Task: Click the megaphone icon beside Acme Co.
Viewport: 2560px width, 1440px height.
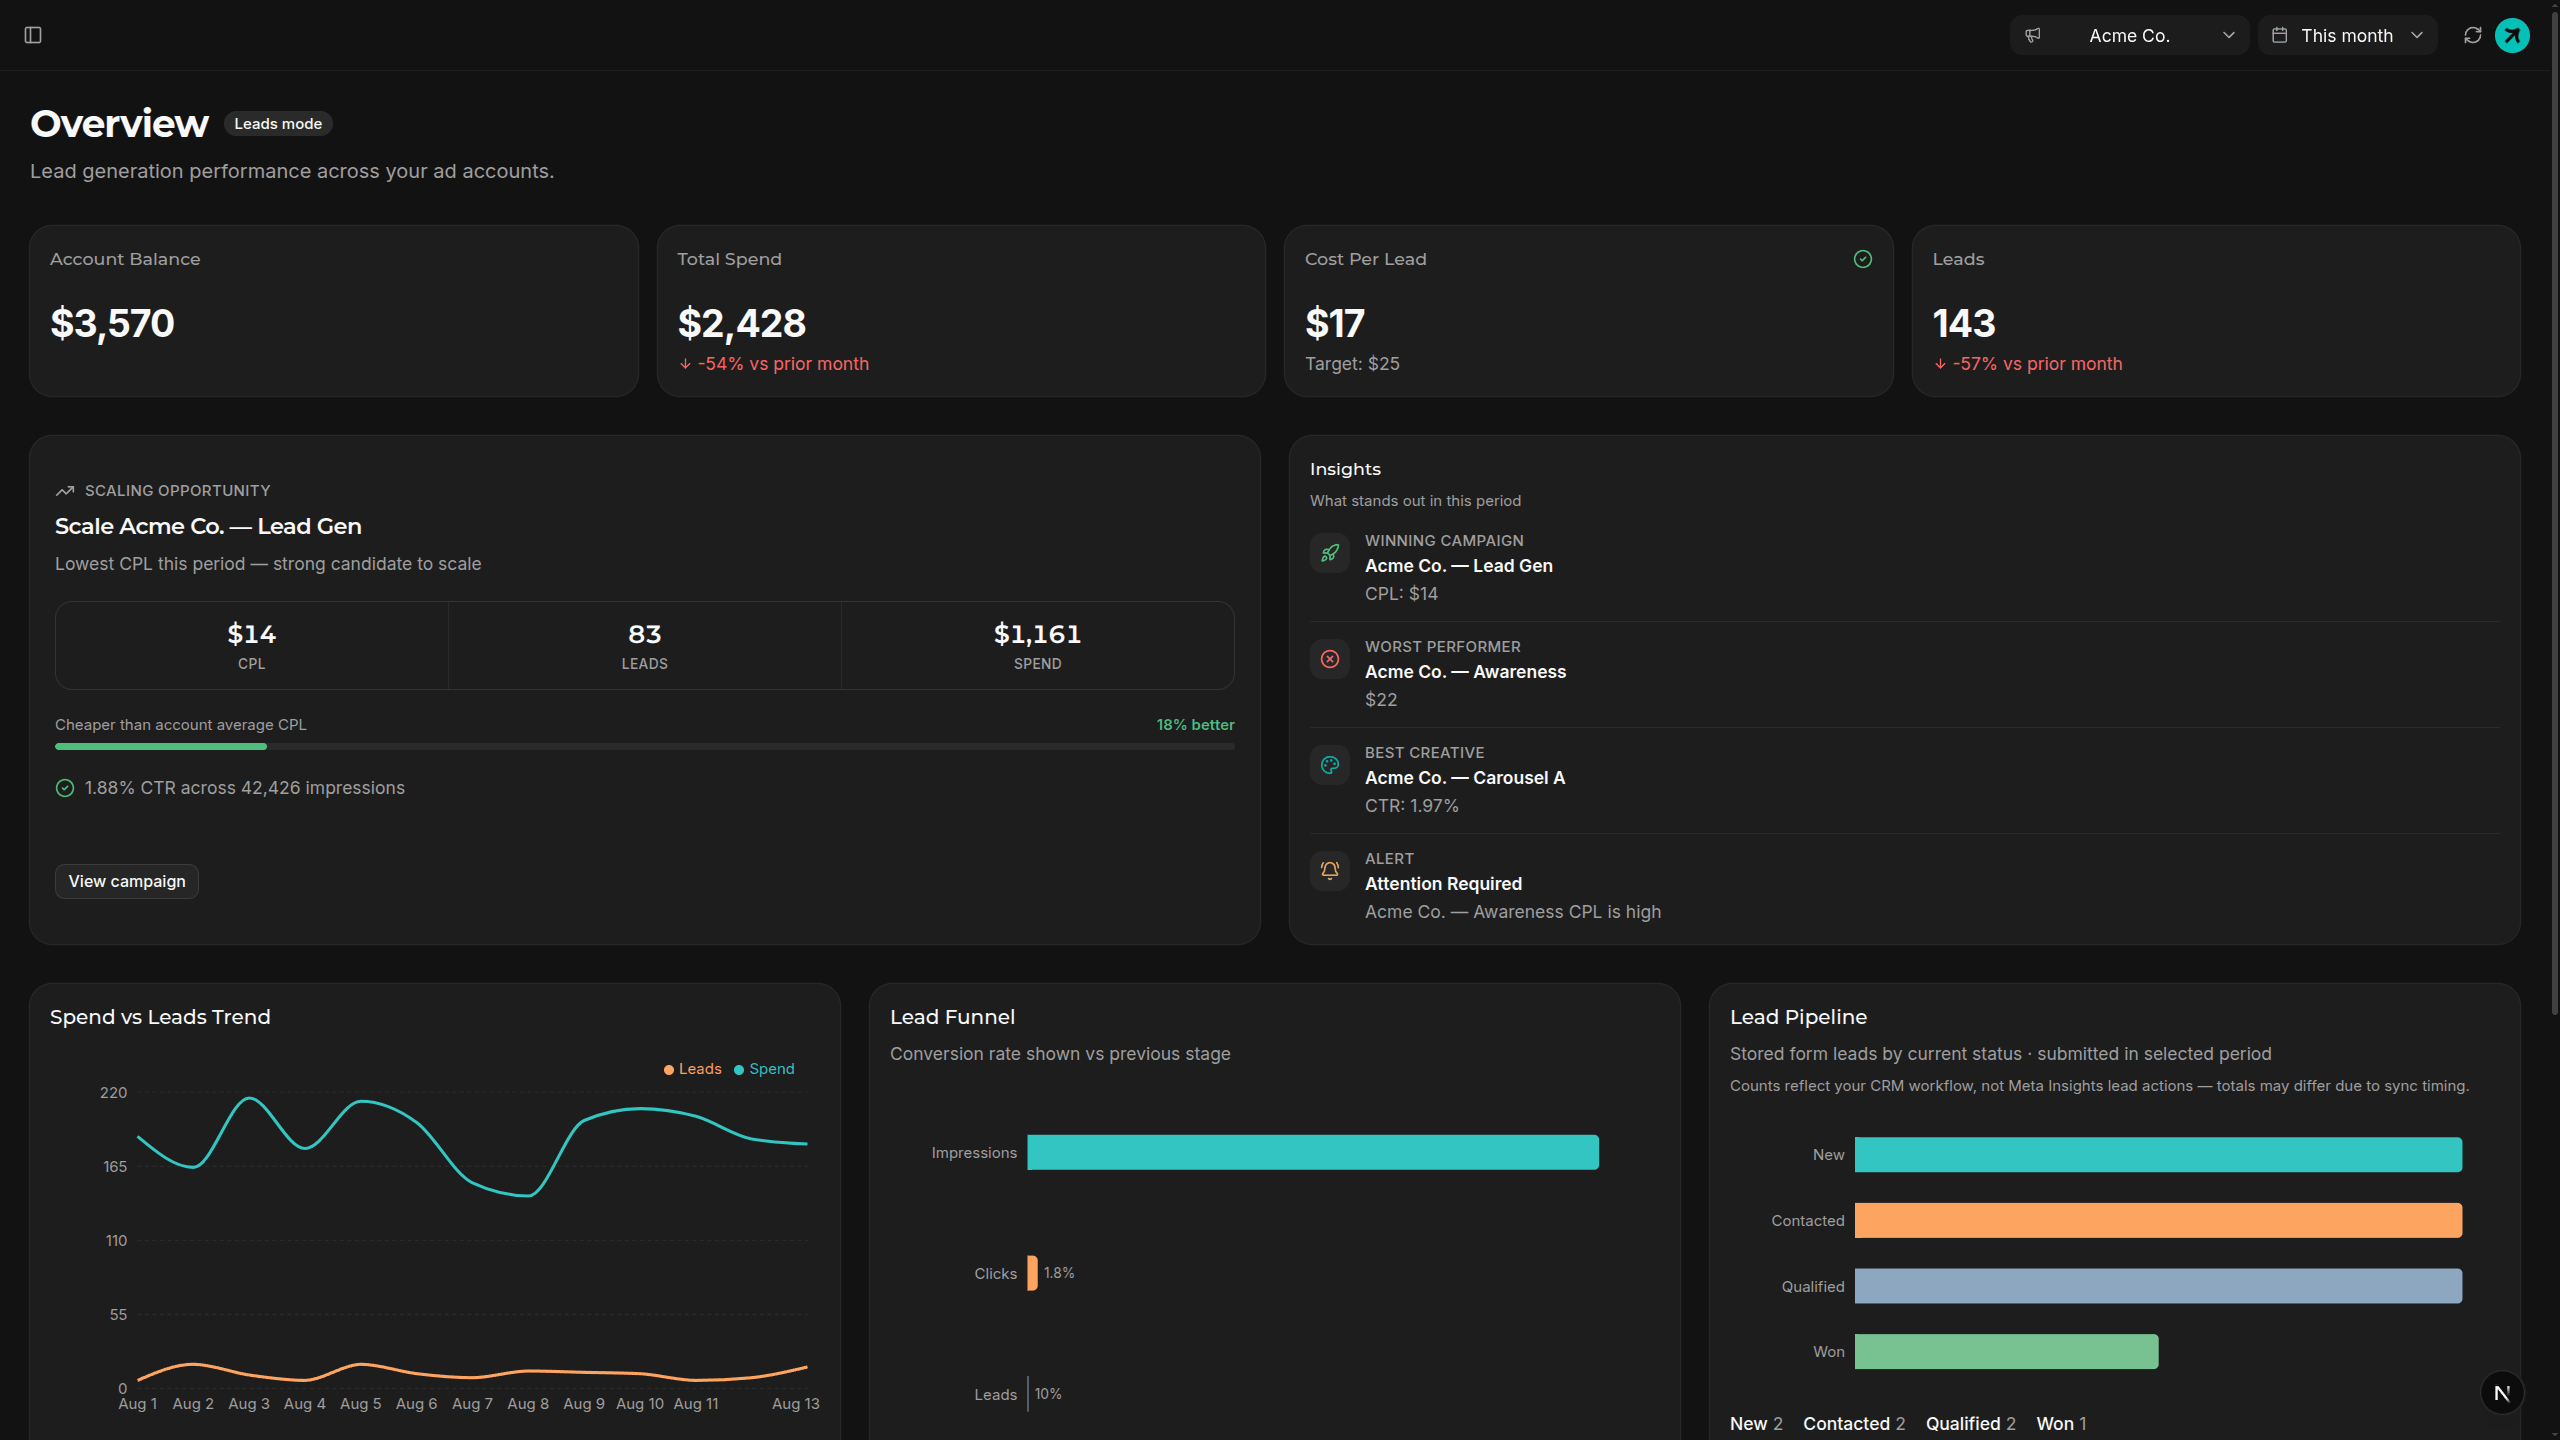Action: [x=2033, y=35]
